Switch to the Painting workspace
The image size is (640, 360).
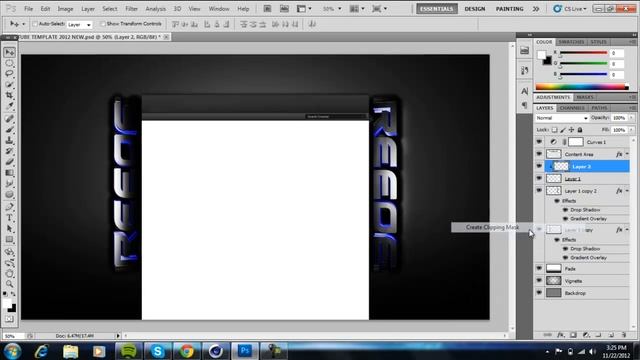pos(509,9)
